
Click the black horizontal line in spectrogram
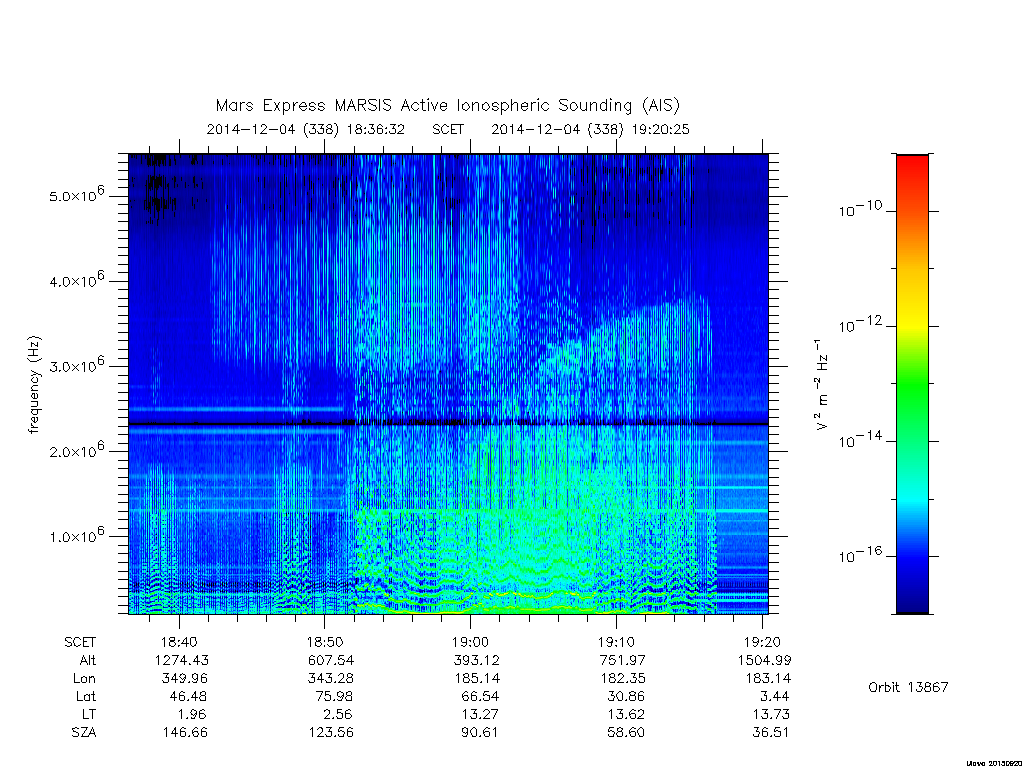448,424
